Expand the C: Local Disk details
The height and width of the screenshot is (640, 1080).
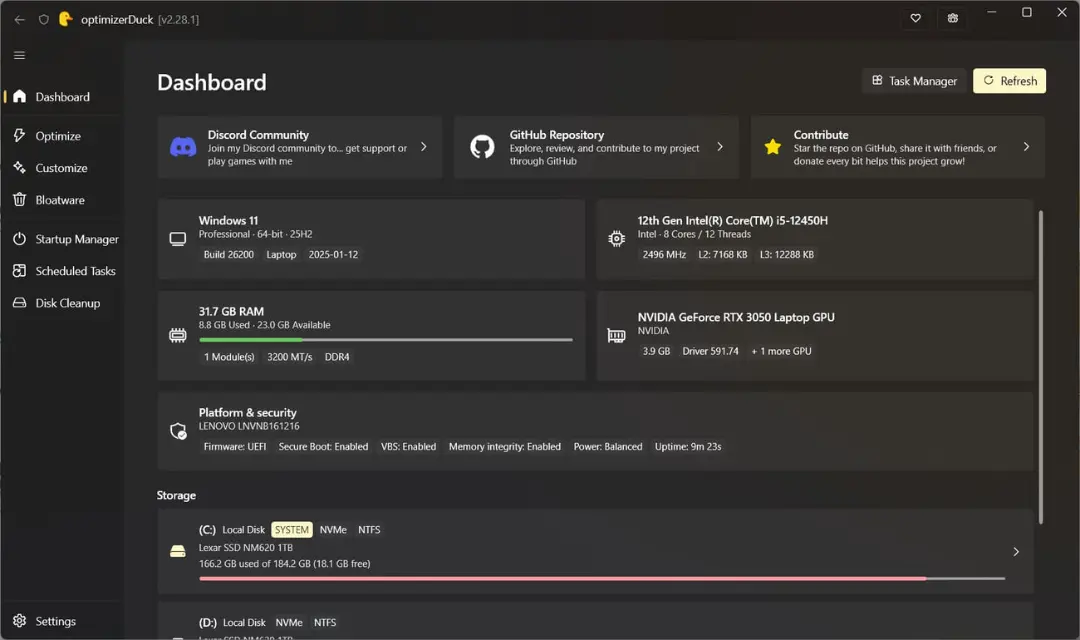click(1016, 552)
